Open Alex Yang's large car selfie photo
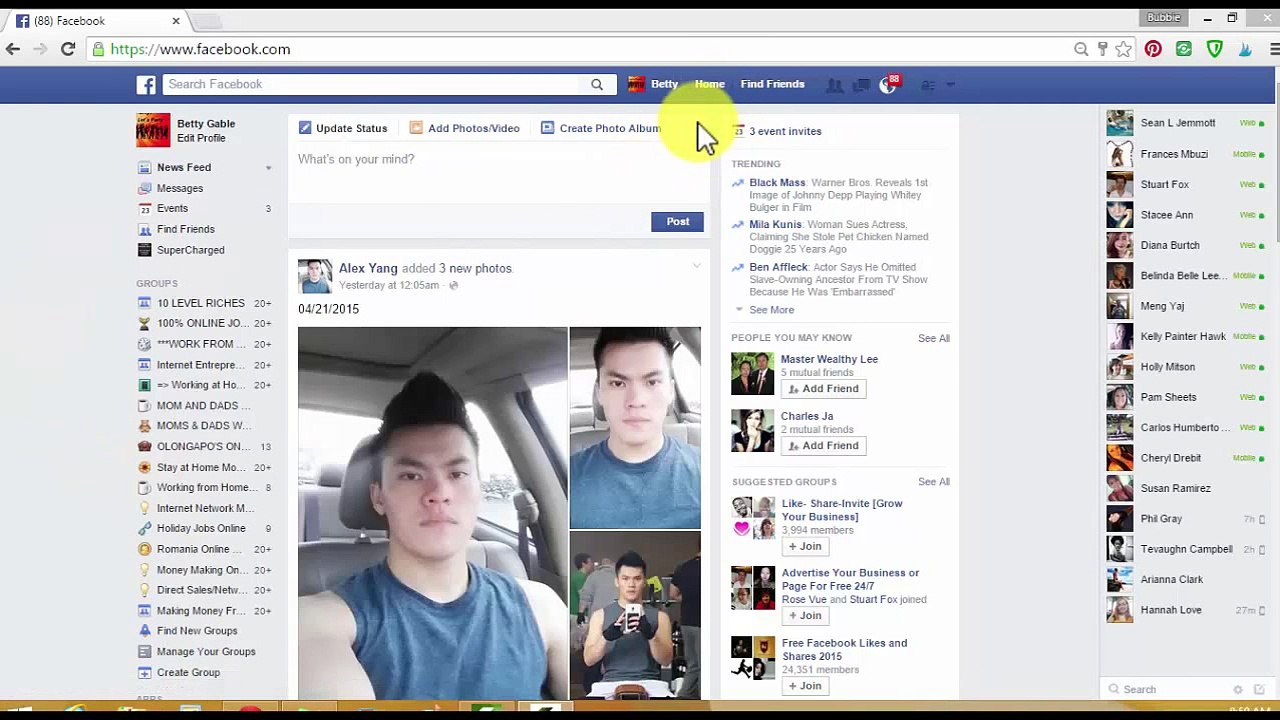Screen dimensions: 1280x720 pyautogui.click(x=432, y=513)
